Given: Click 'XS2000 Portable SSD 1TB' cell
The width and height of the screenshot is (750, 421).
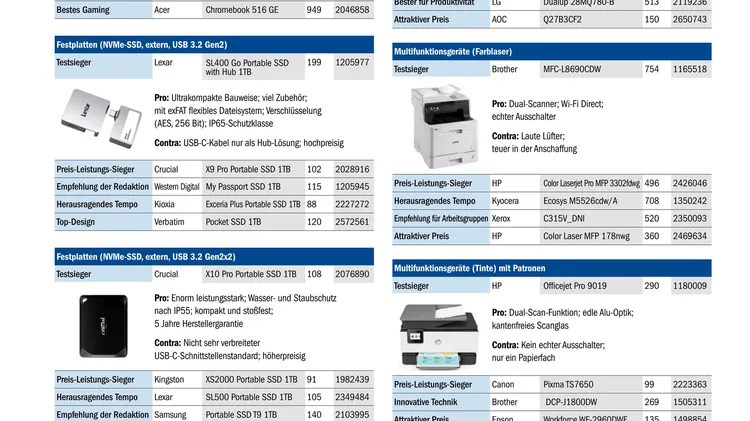Looking at the screenshot, I should pyautogui.click(x=252, y=379).
